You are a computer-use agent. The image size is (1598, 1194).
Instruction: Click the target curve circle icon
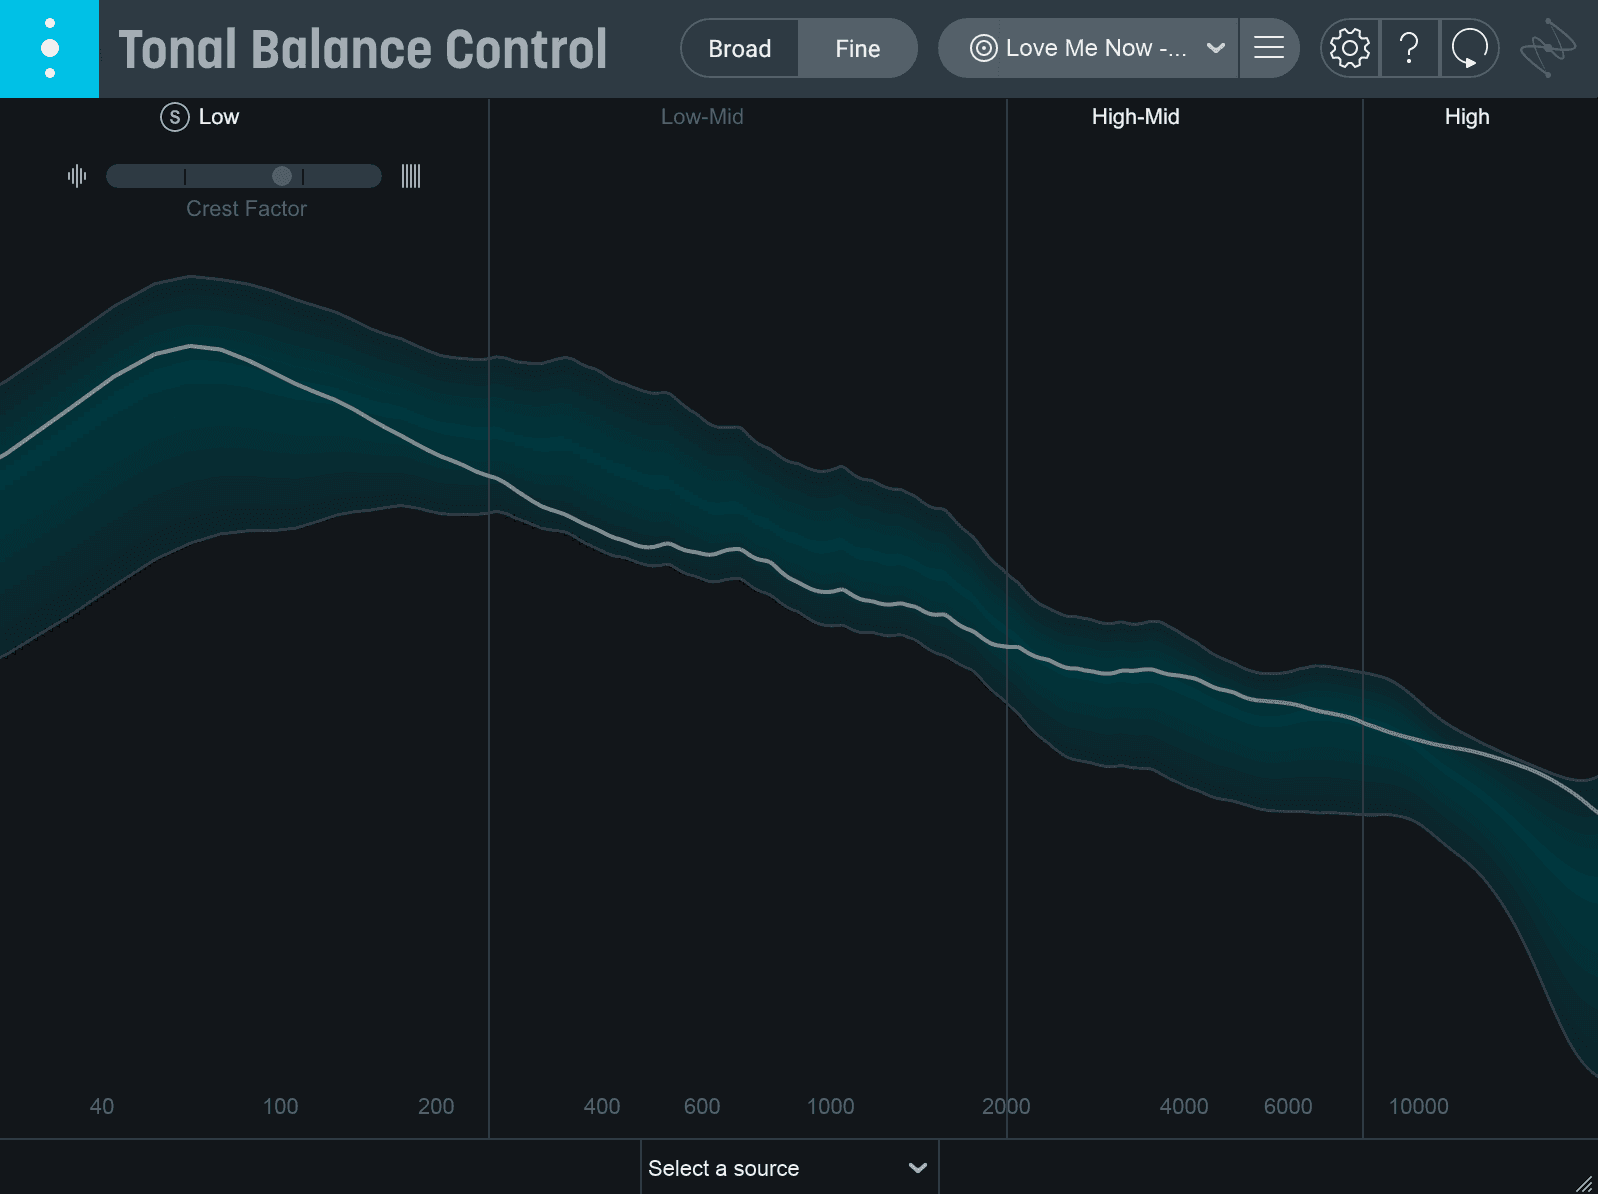coord(984,48)
